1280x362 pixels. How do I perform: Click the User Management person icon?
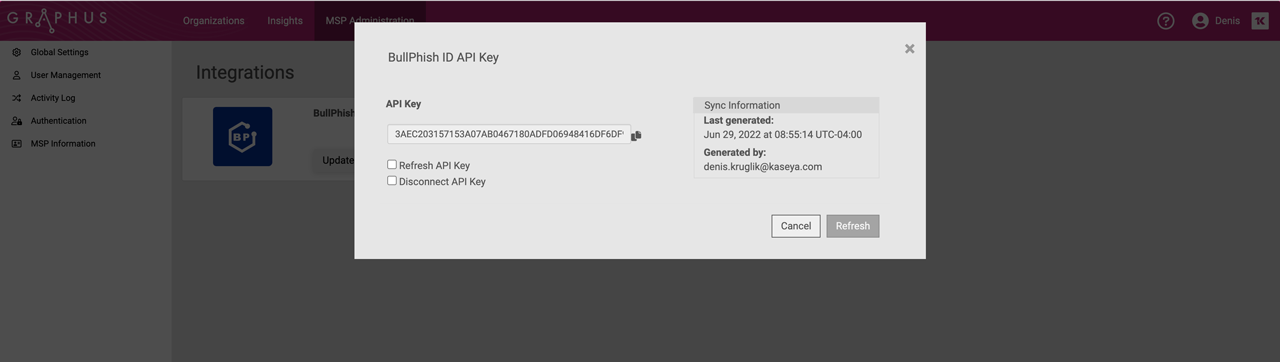[17, 75]
